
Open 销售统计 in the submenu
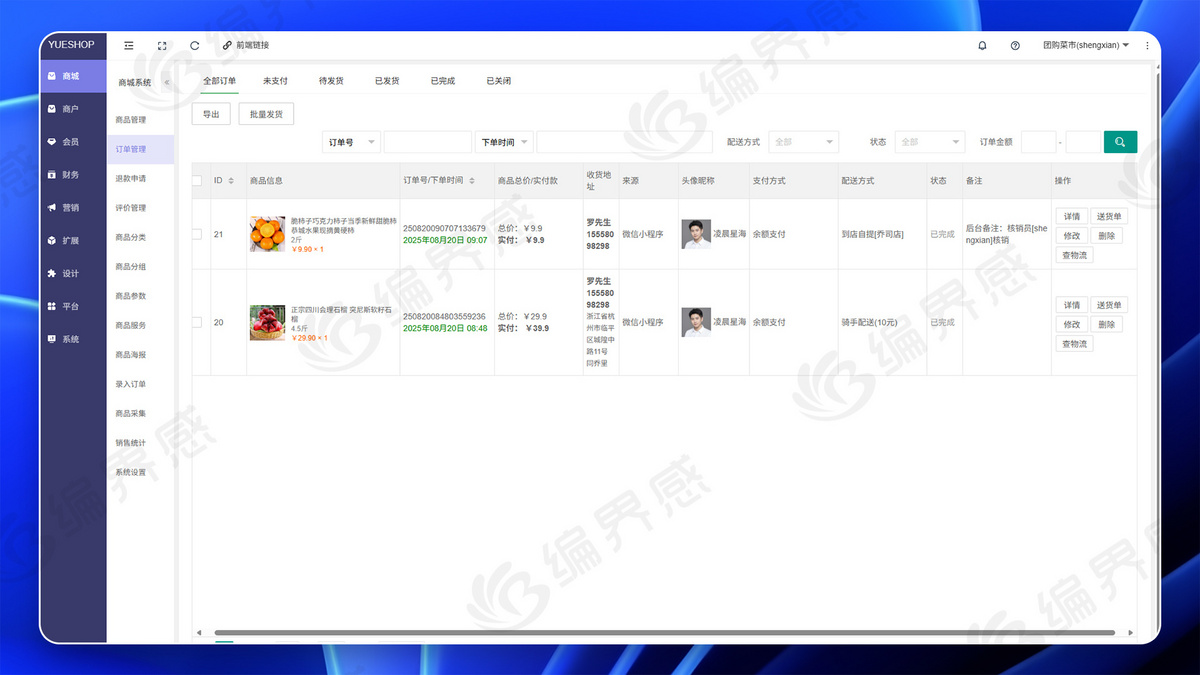point(131,443)
